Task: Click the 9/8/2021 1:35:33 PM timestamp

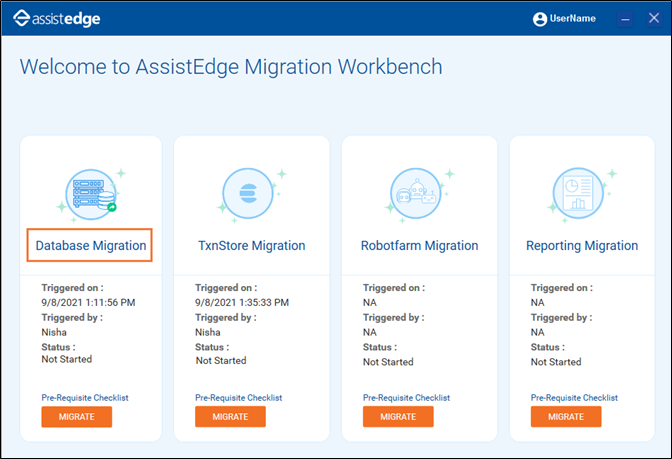Action: point(242,303)
